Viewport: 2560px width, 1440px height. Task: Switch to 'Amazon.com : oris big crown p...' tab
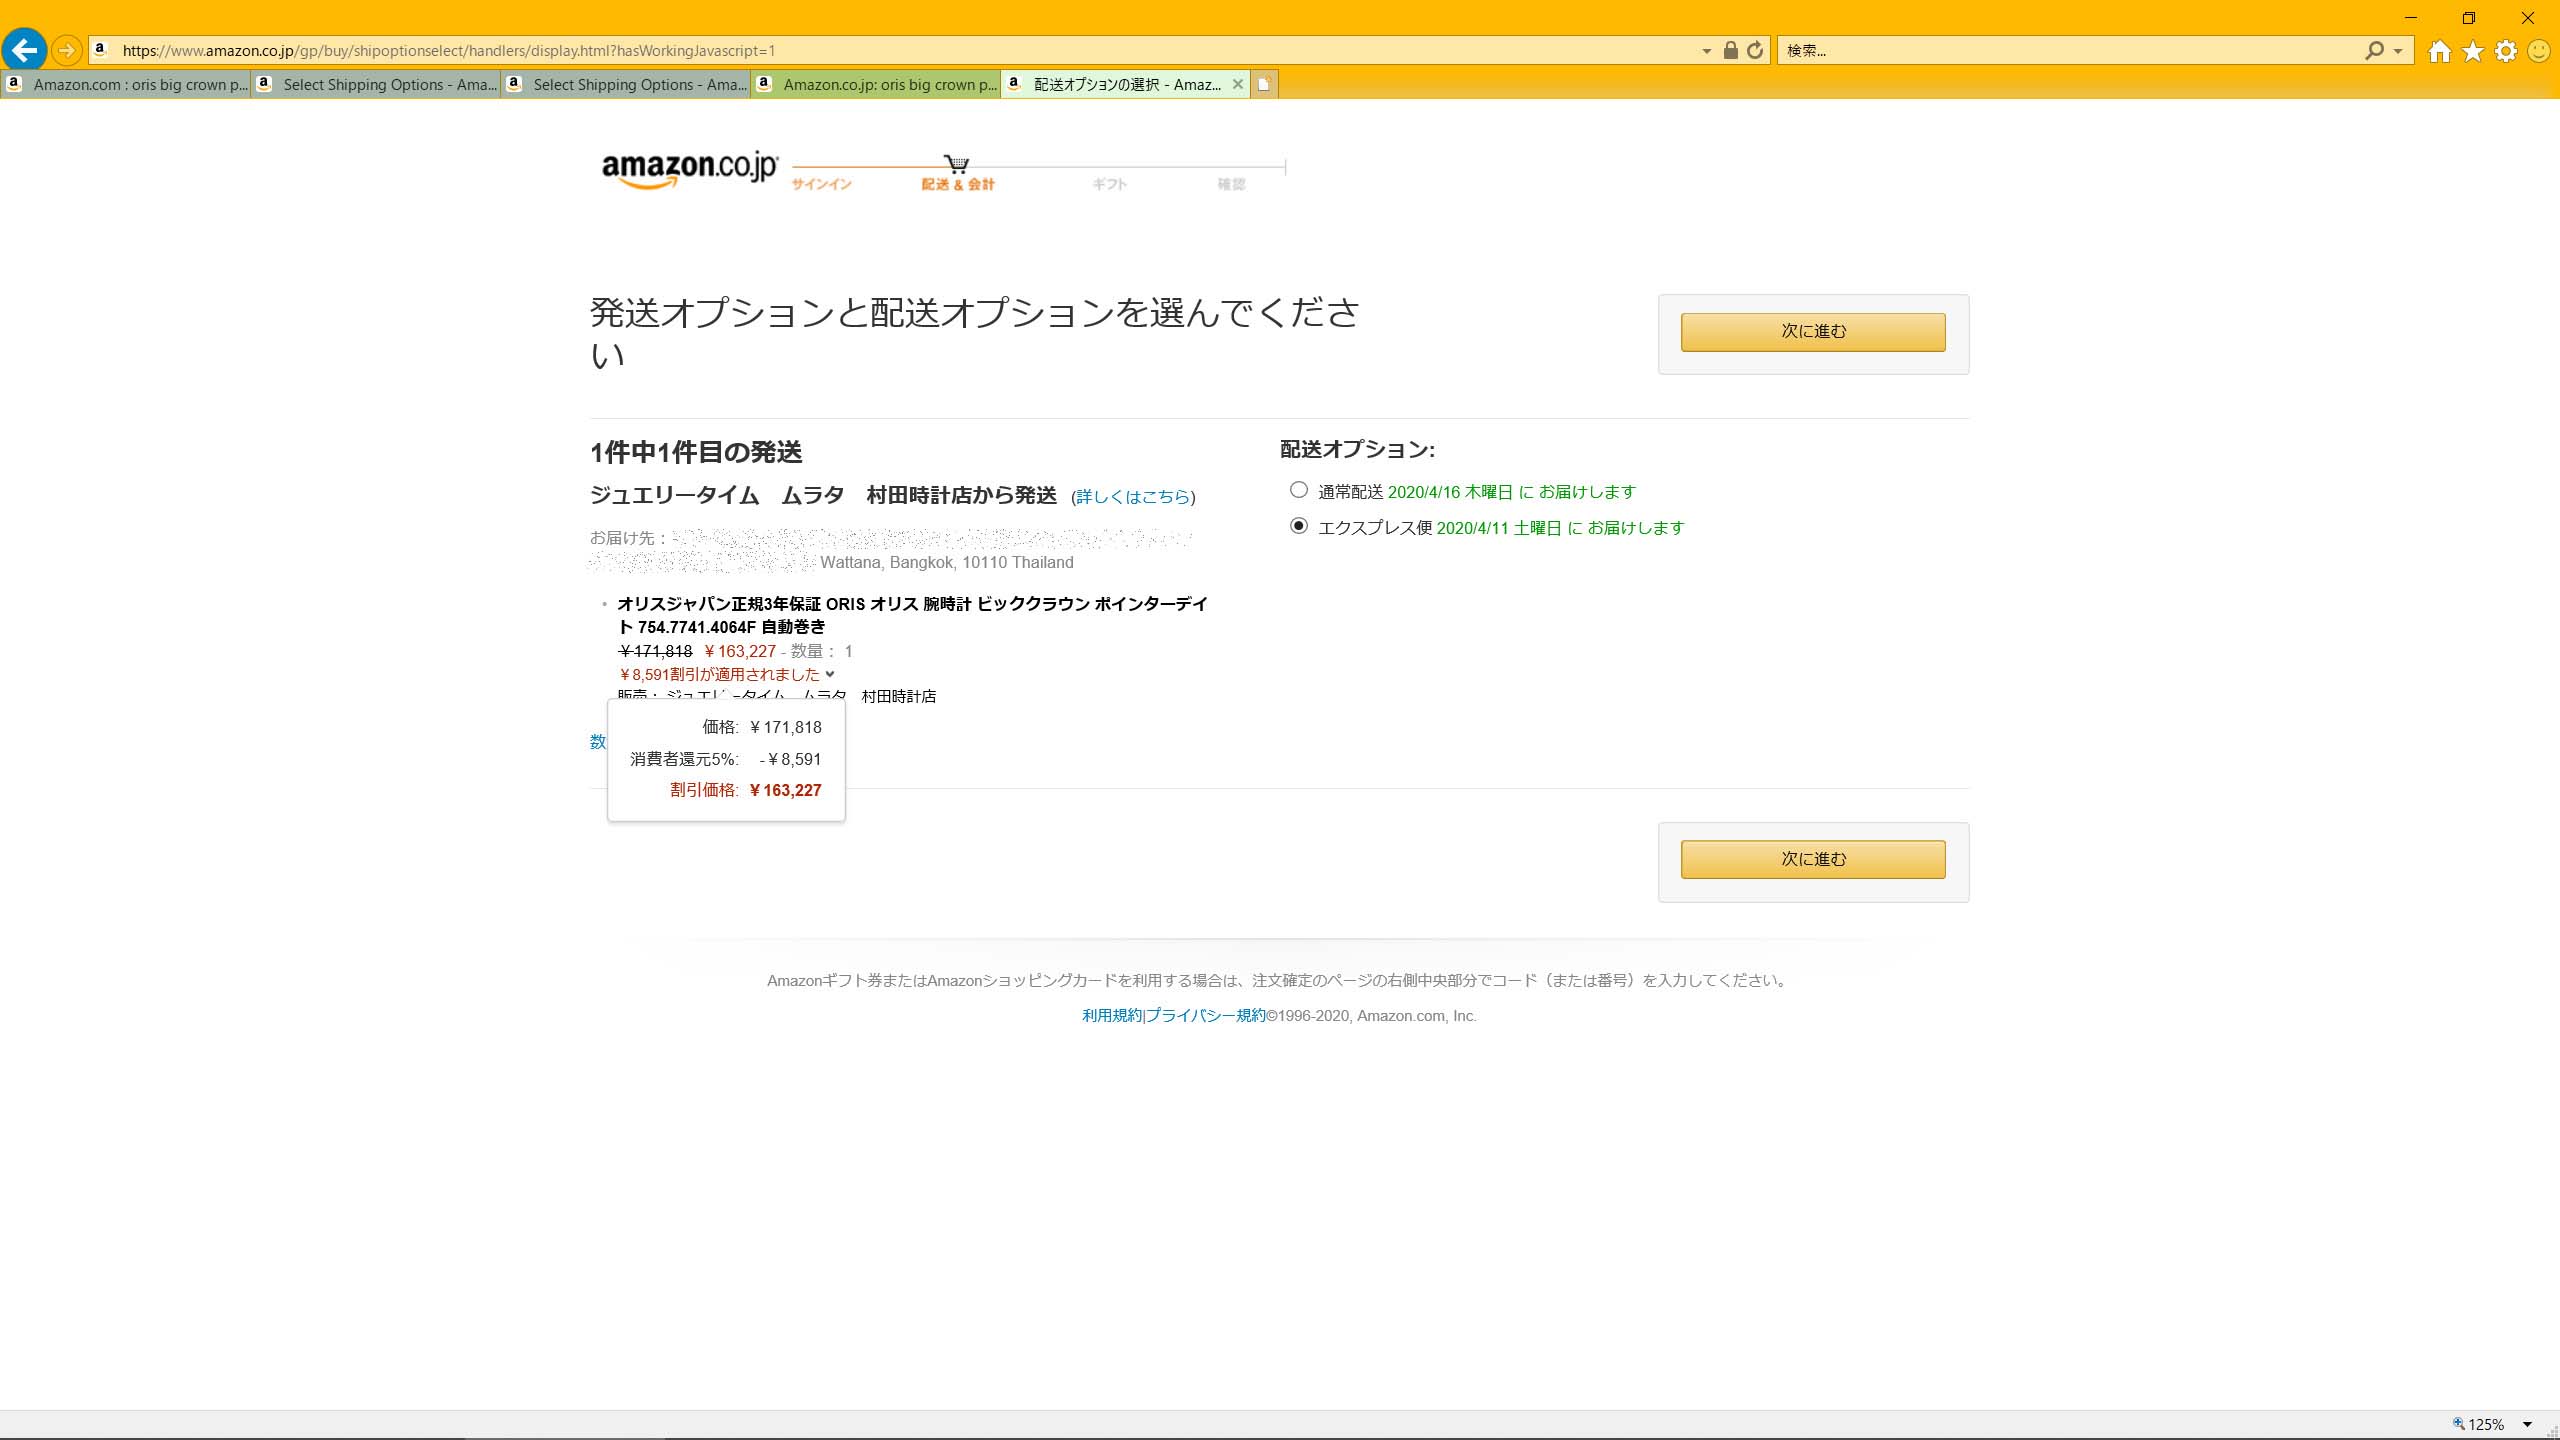pos(126,84)
